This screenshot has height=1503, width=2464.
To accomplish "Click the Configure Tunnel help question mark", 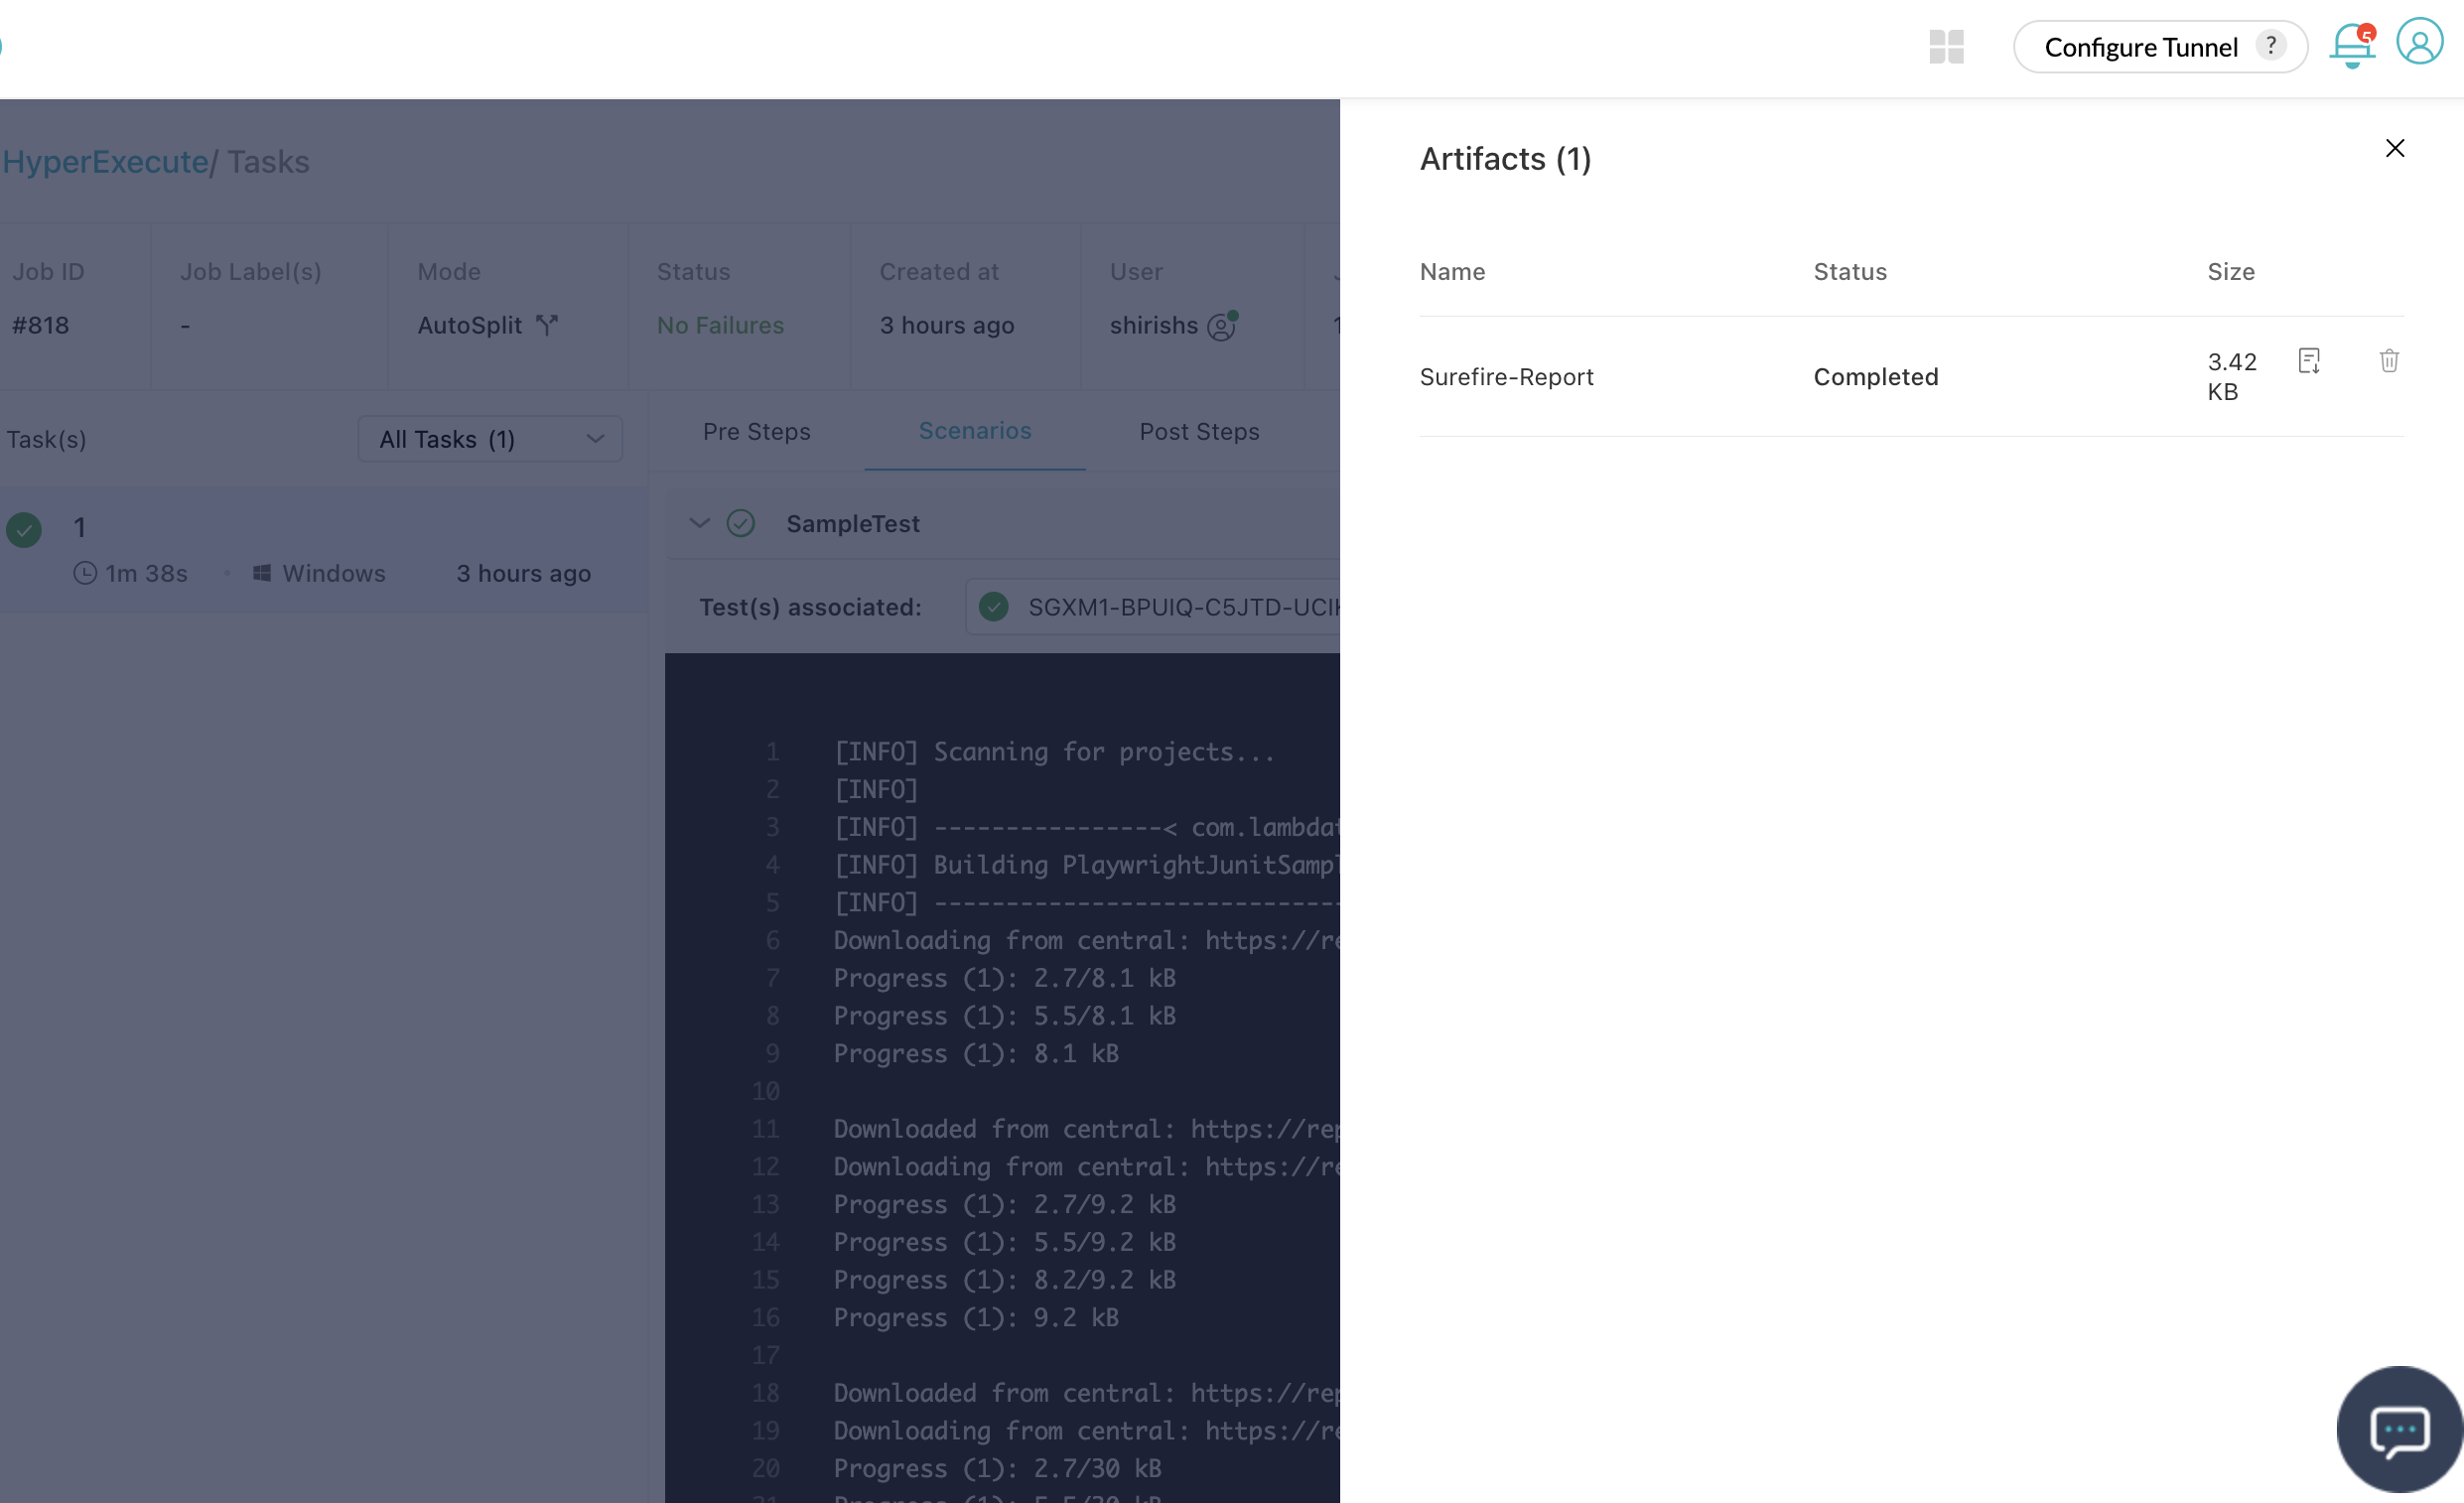I will coord(2270,46).
